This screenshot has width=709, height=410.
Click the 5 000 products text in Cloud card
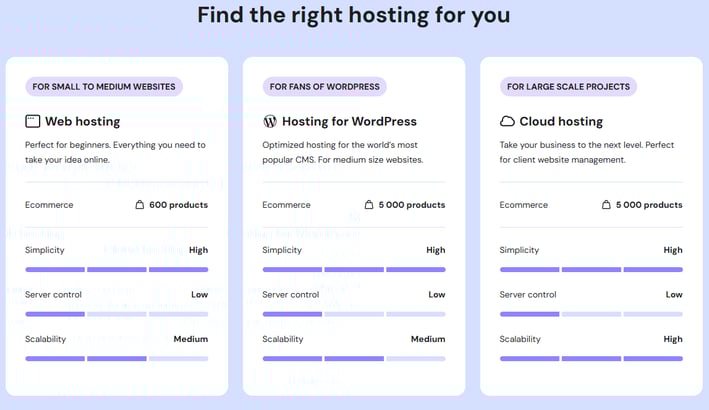(x=649, y=205)
